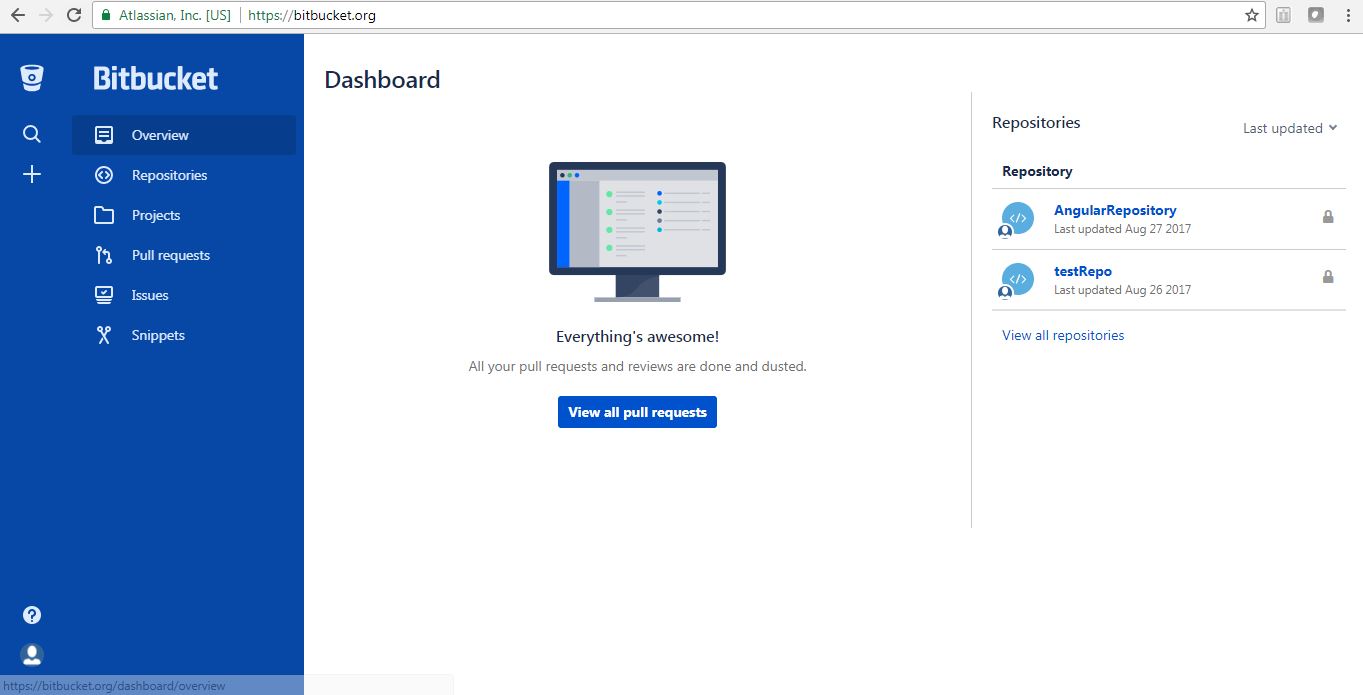Open Projects via the folder icon
The width and height of the screenshot is (1363, 695).
pyautogui.click(x=103, y=215)
